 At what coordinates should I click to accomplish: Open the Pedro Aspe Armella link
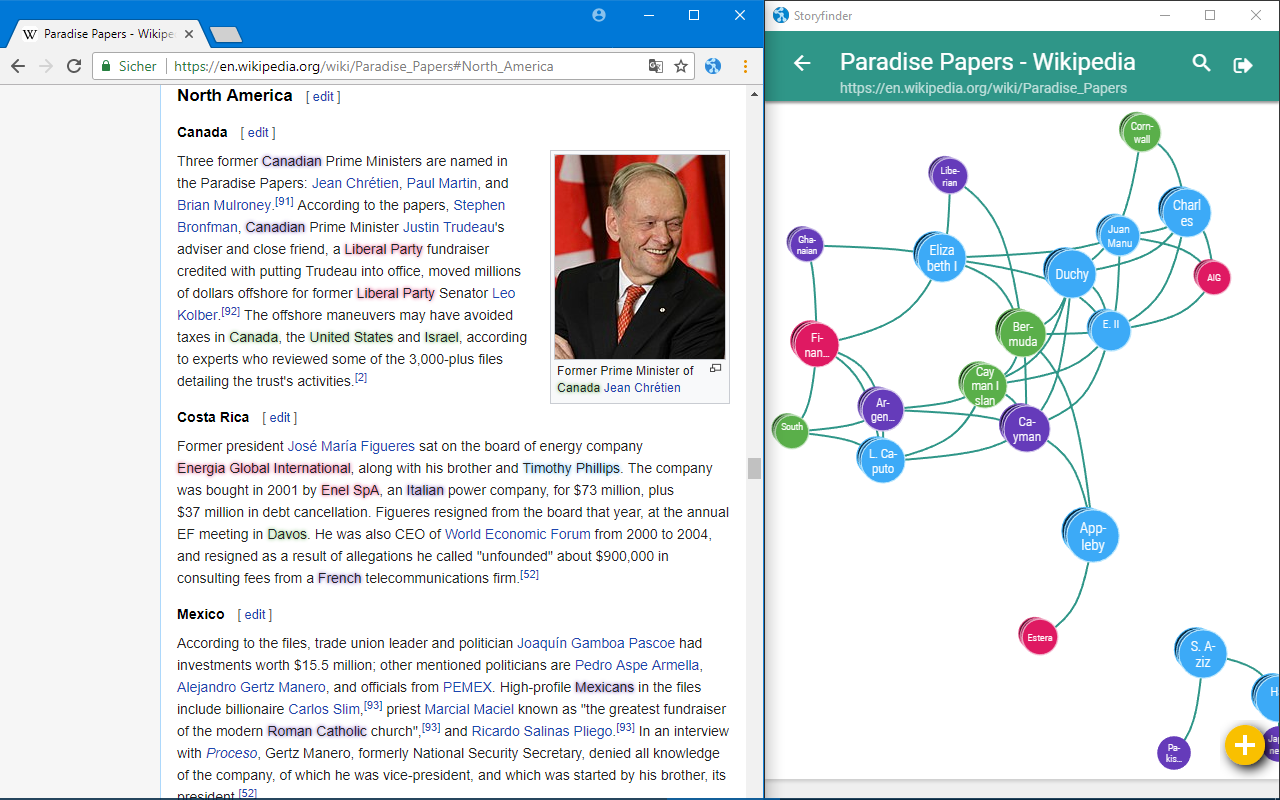pyautogui.click(x=638, y=665)
